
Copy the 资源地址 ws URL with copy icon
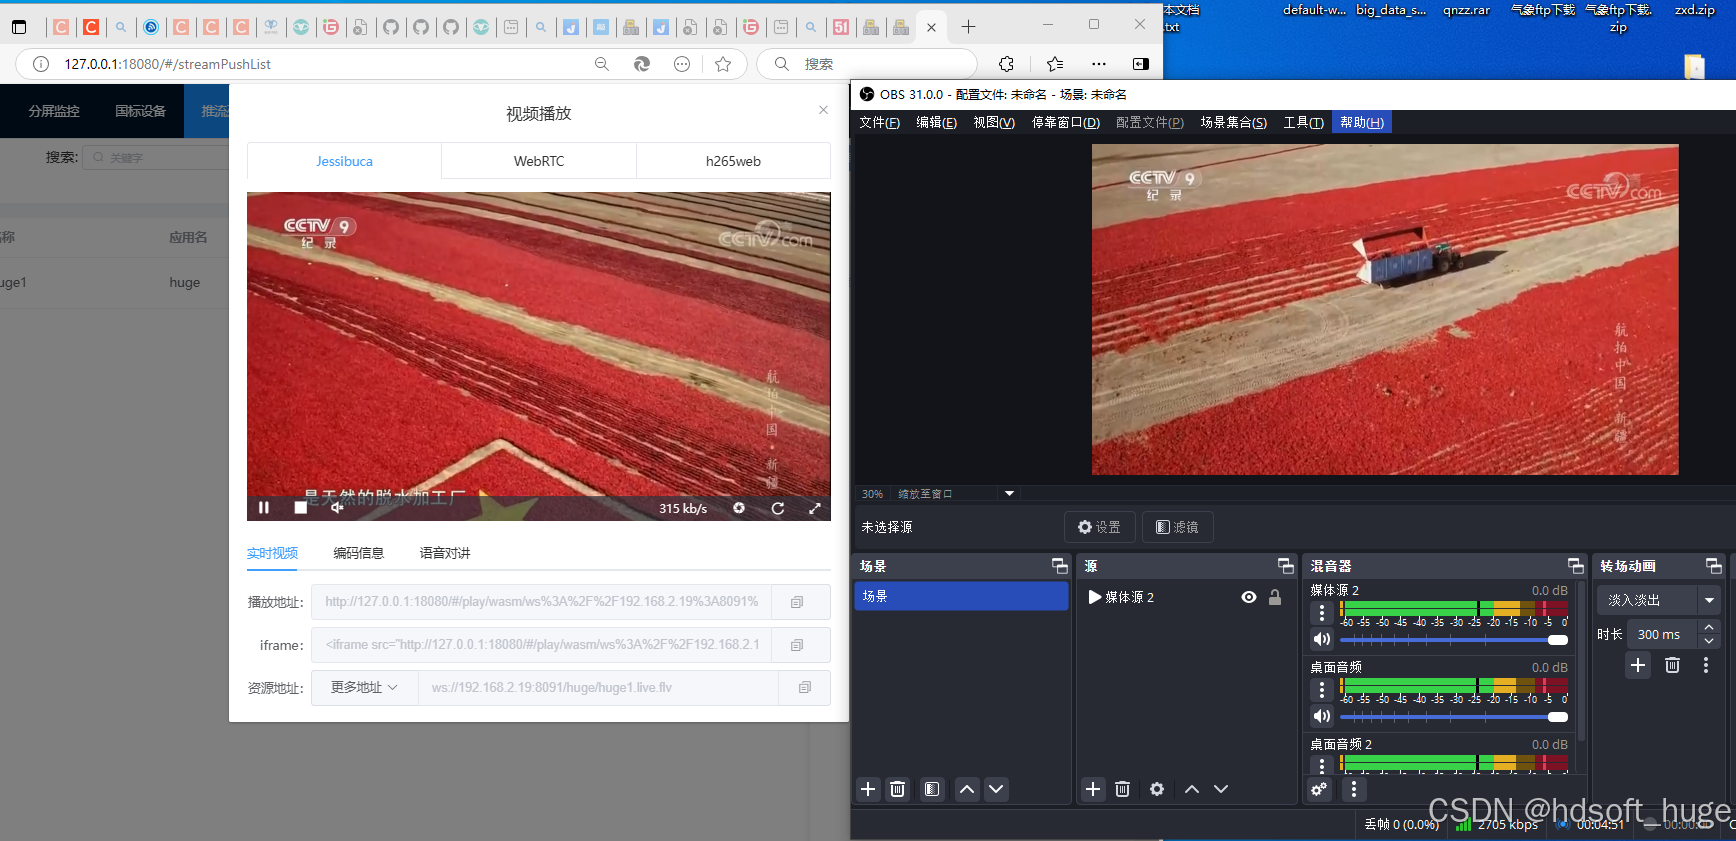tap(805, 688)
